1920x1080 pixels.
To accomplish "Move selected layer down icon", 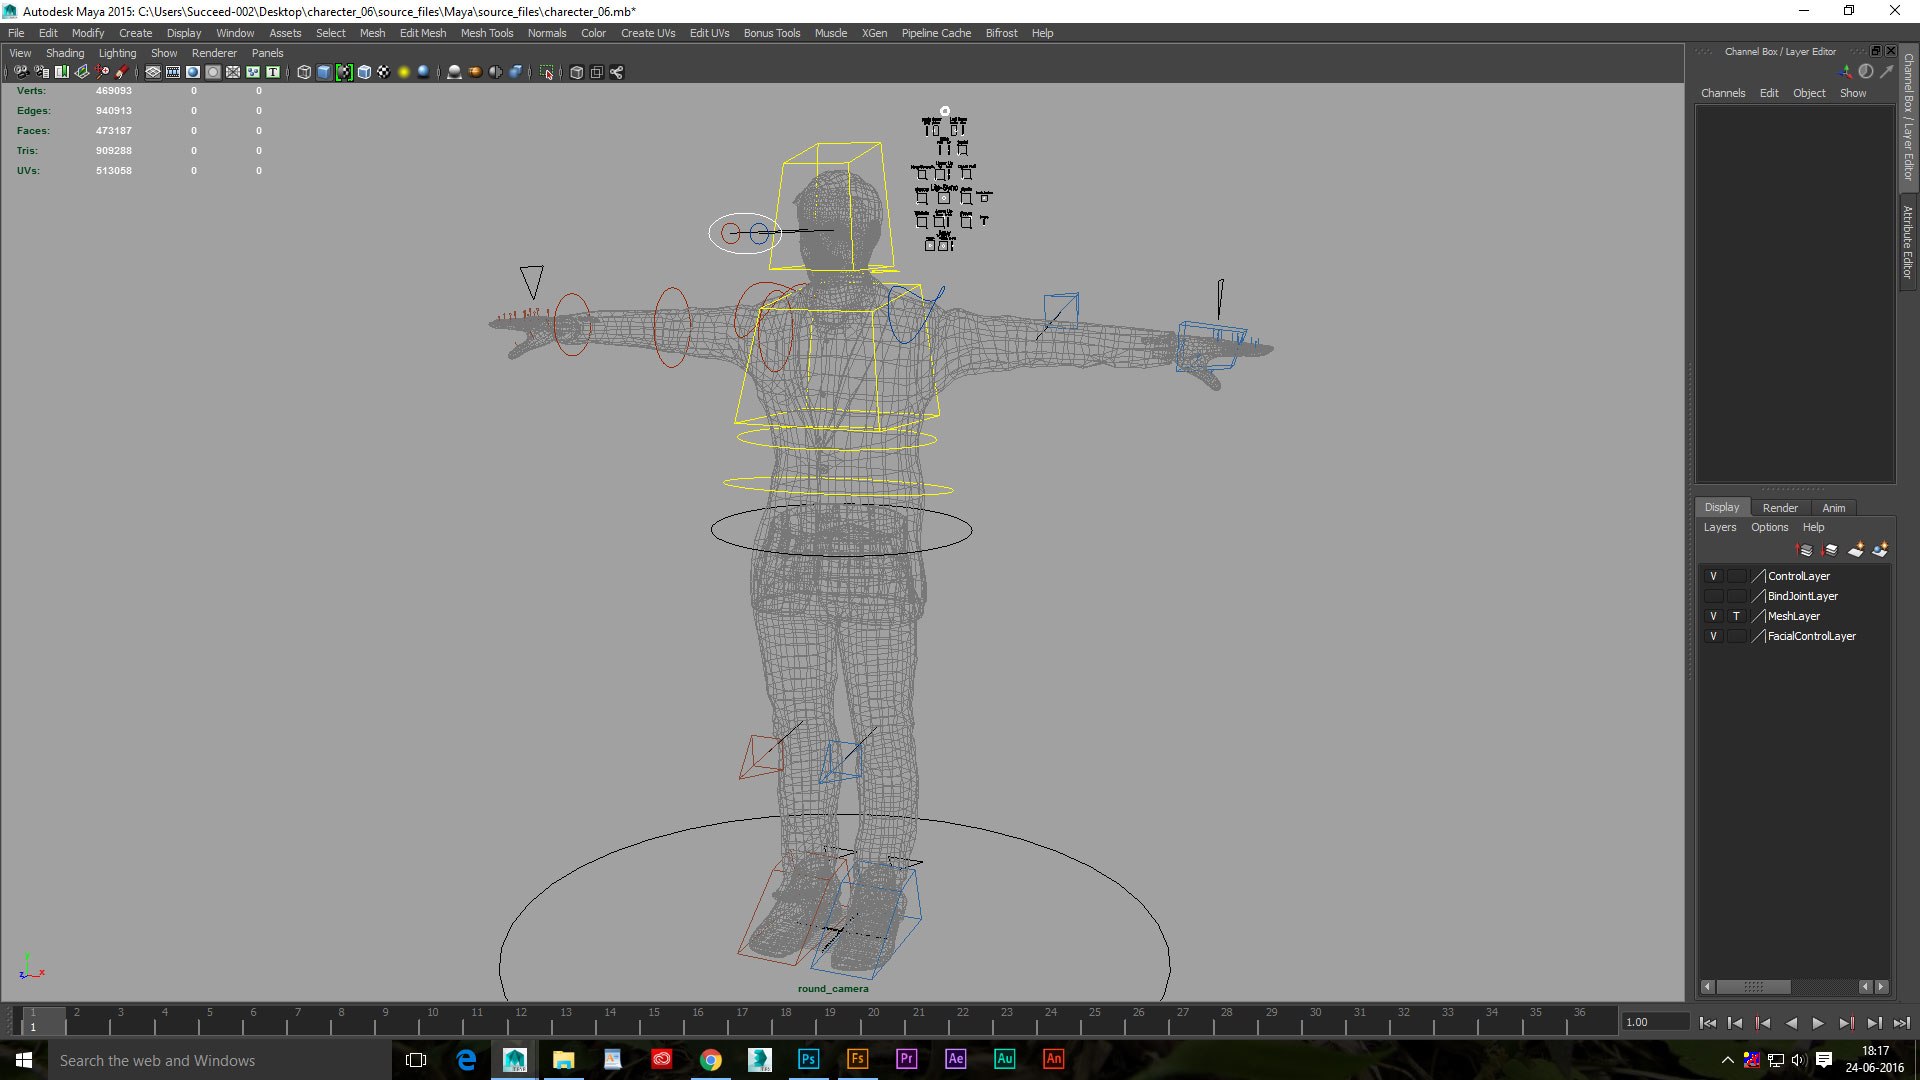I will coord(1830,550).
